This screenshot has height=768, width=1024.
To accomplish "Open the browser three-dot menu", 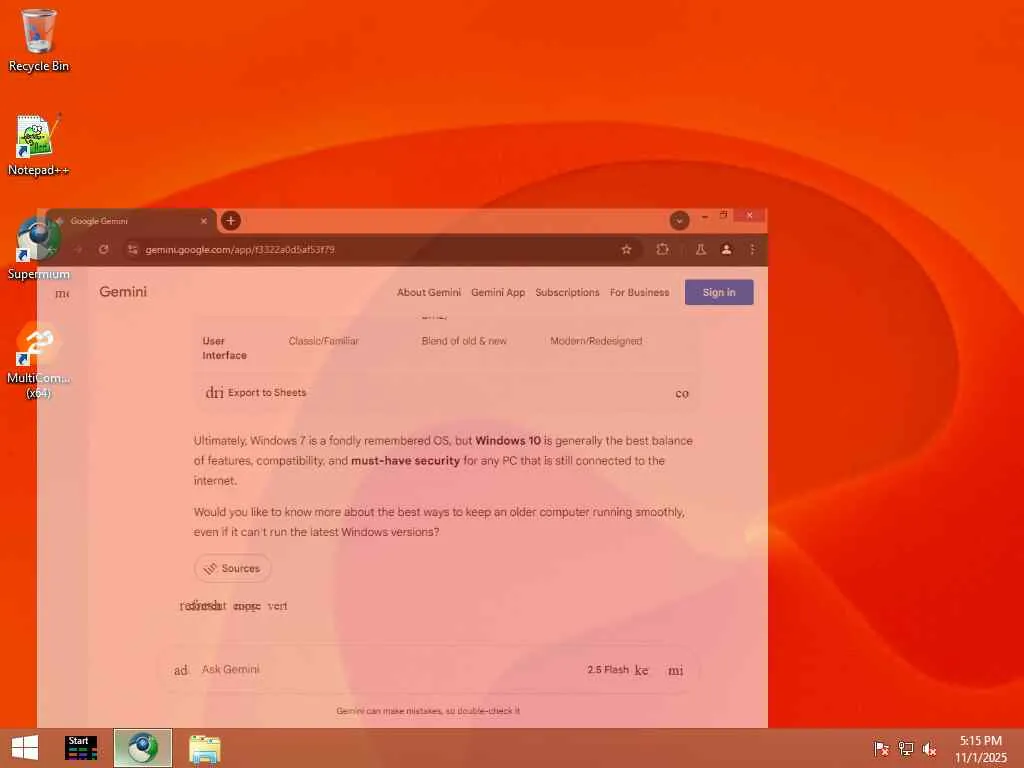I will point(752,249).
